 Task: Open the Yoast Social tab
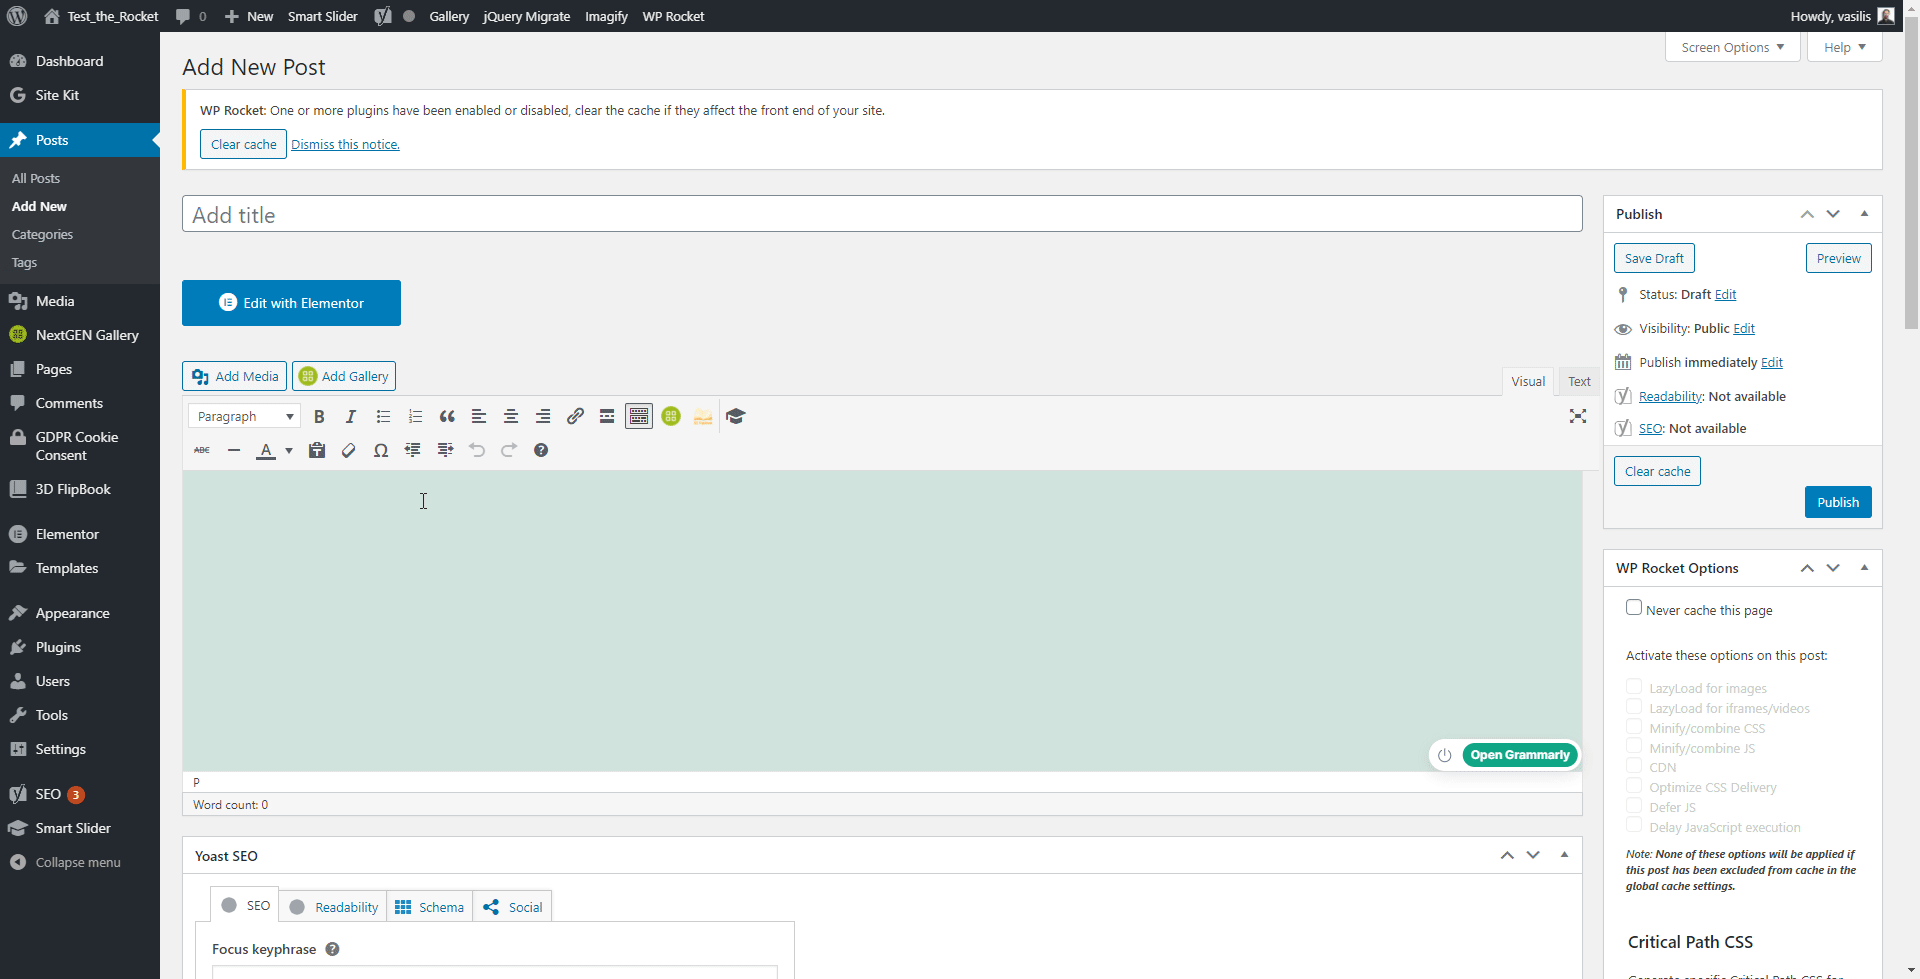tap(512, 906)
